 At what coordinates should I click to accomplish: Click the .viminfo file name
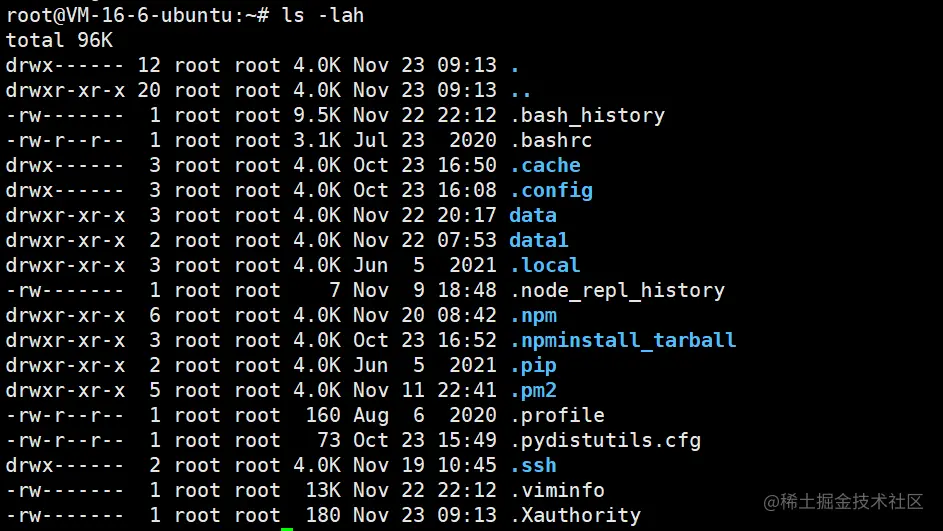557,491
